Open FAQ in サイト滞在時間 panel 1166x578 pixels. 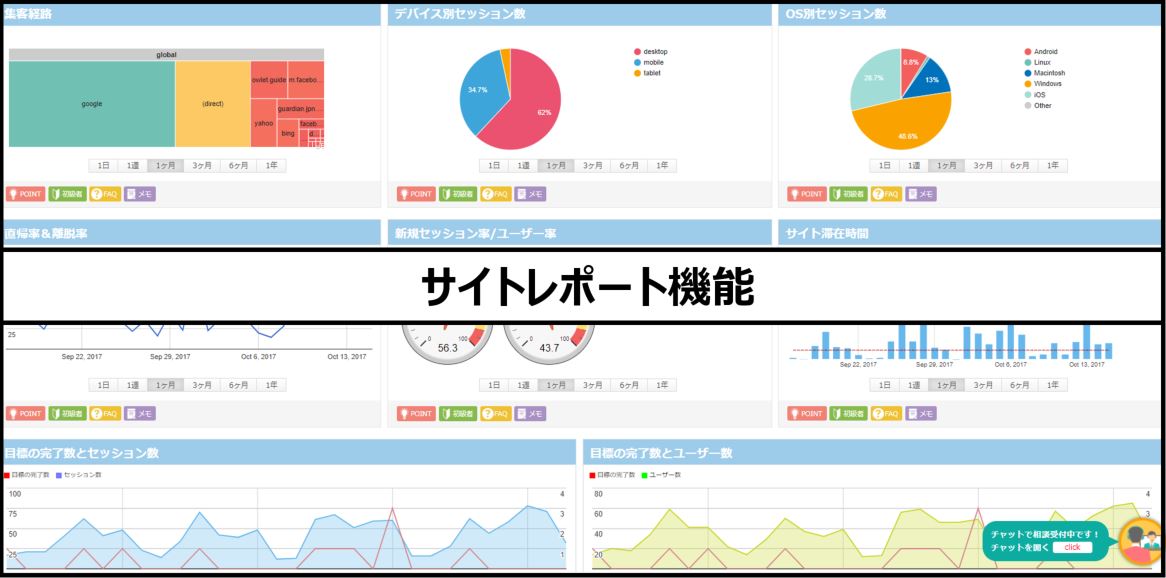tap(887, 414)
